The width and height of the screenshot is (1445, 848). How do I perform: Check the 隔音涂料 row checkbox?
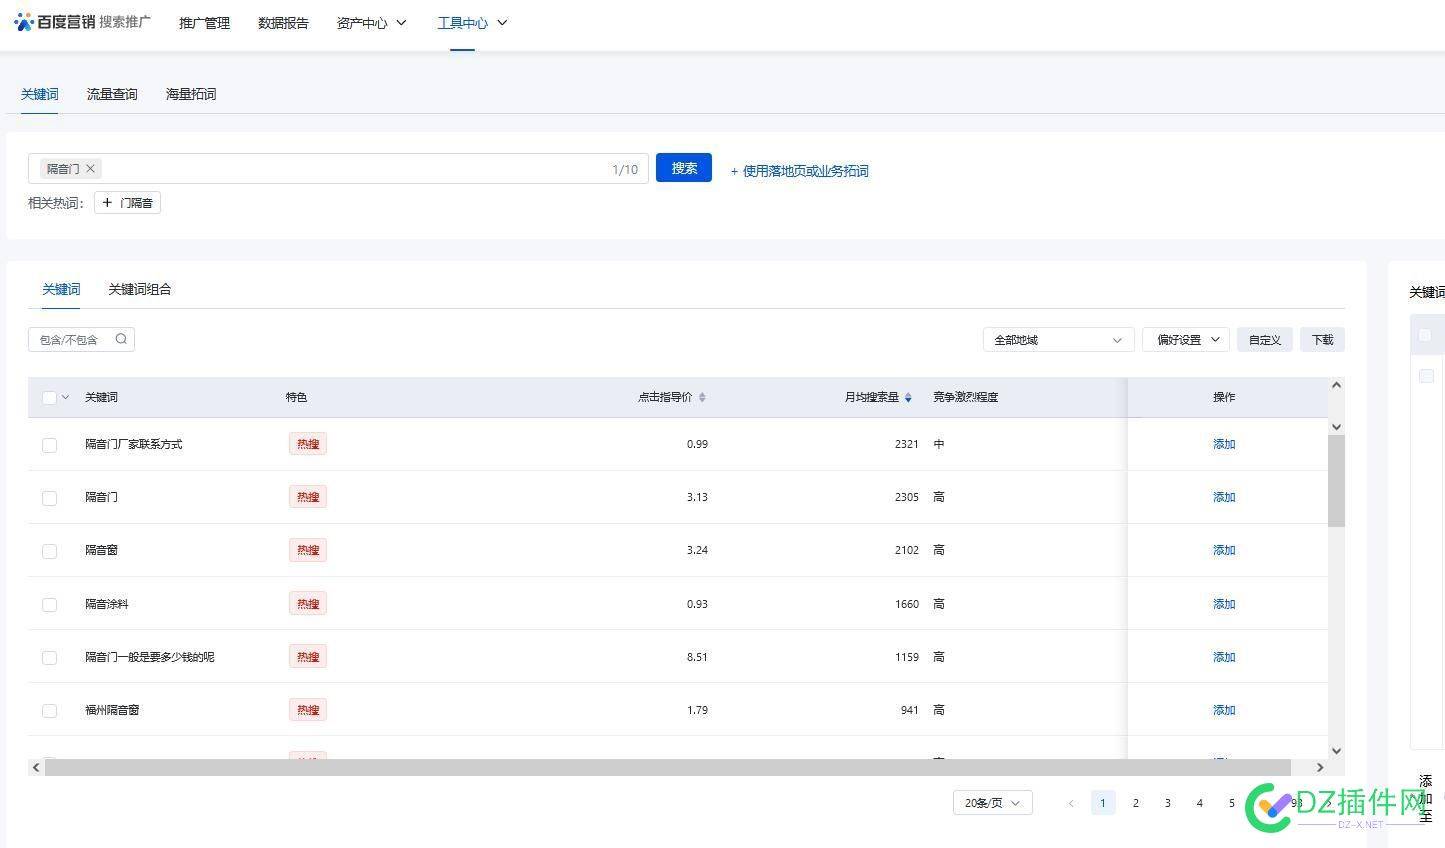49,605
